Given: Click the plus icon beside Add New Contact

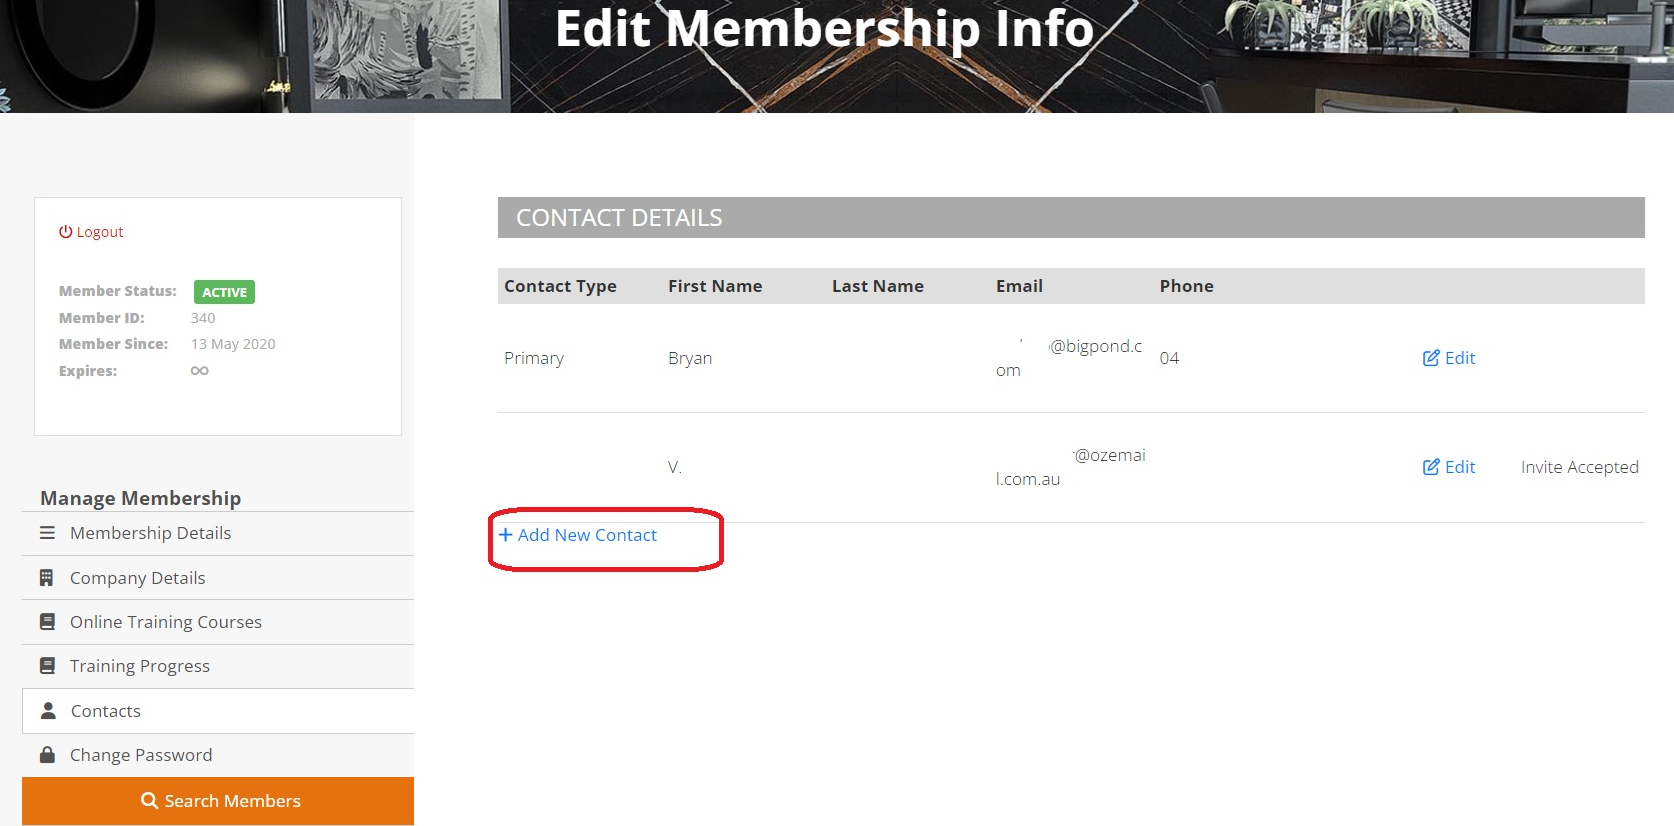Looking at the screenshot, I should pos(505,535).
